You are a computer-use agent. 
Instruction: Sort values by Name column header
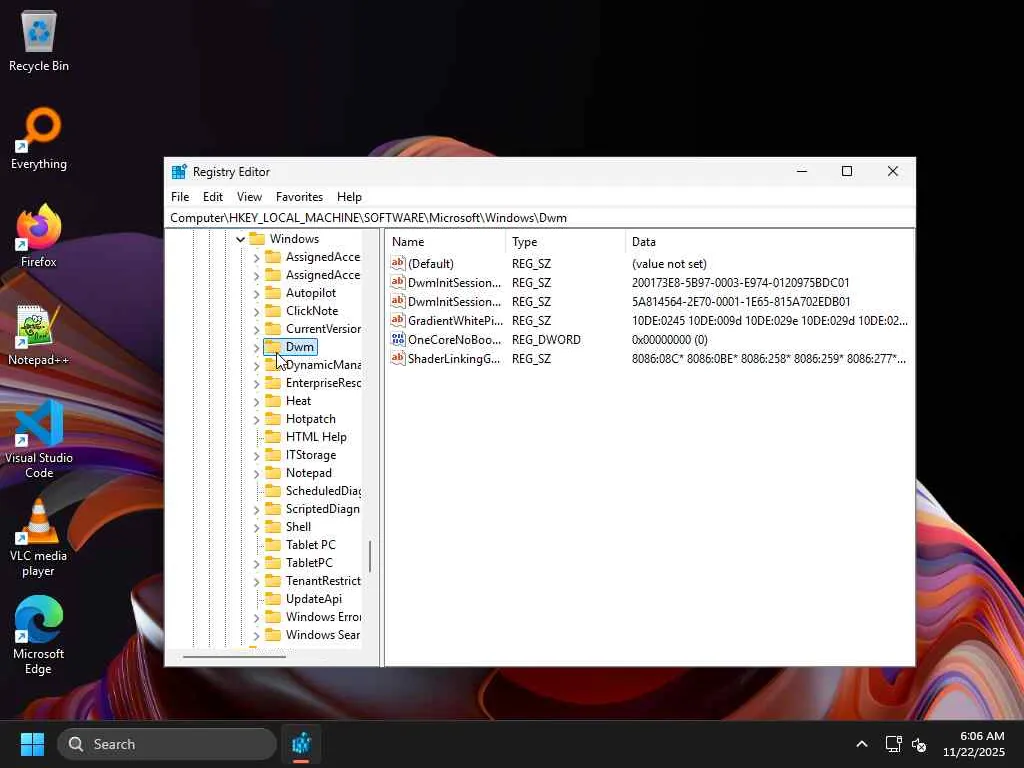coord(445,242)
